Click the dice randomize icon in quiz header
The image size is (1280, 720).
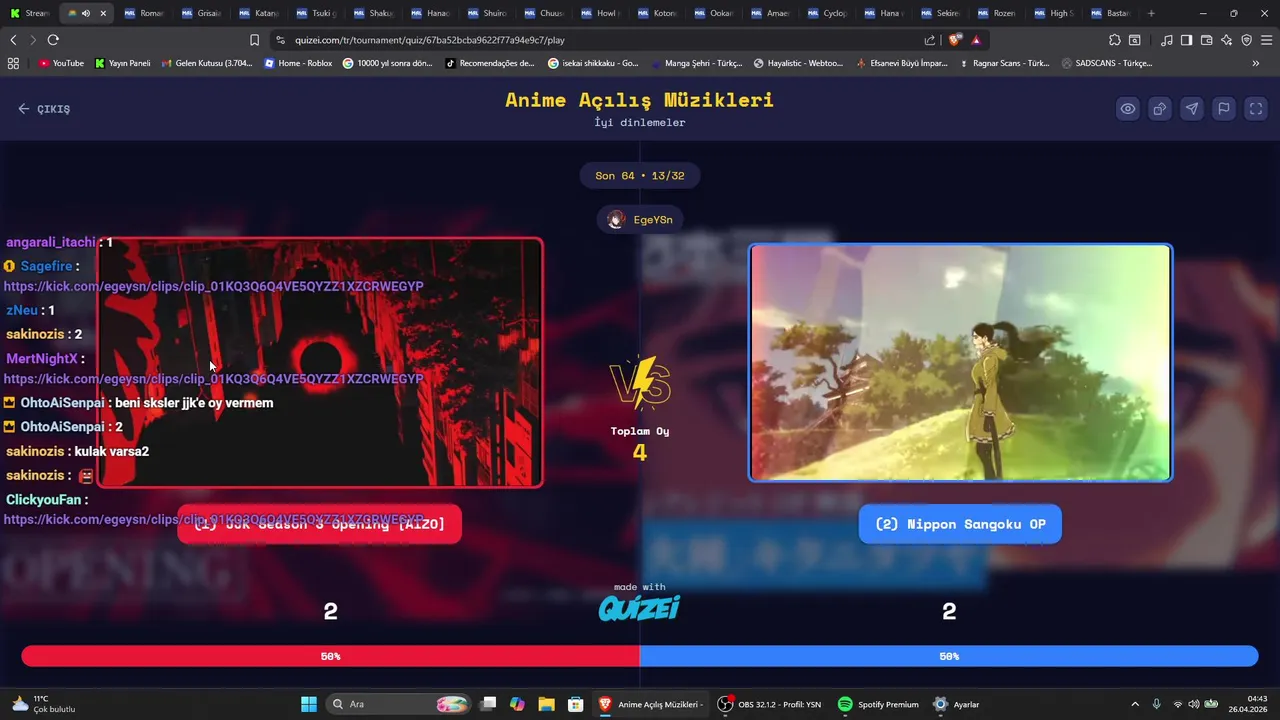tap(1159, 109)
